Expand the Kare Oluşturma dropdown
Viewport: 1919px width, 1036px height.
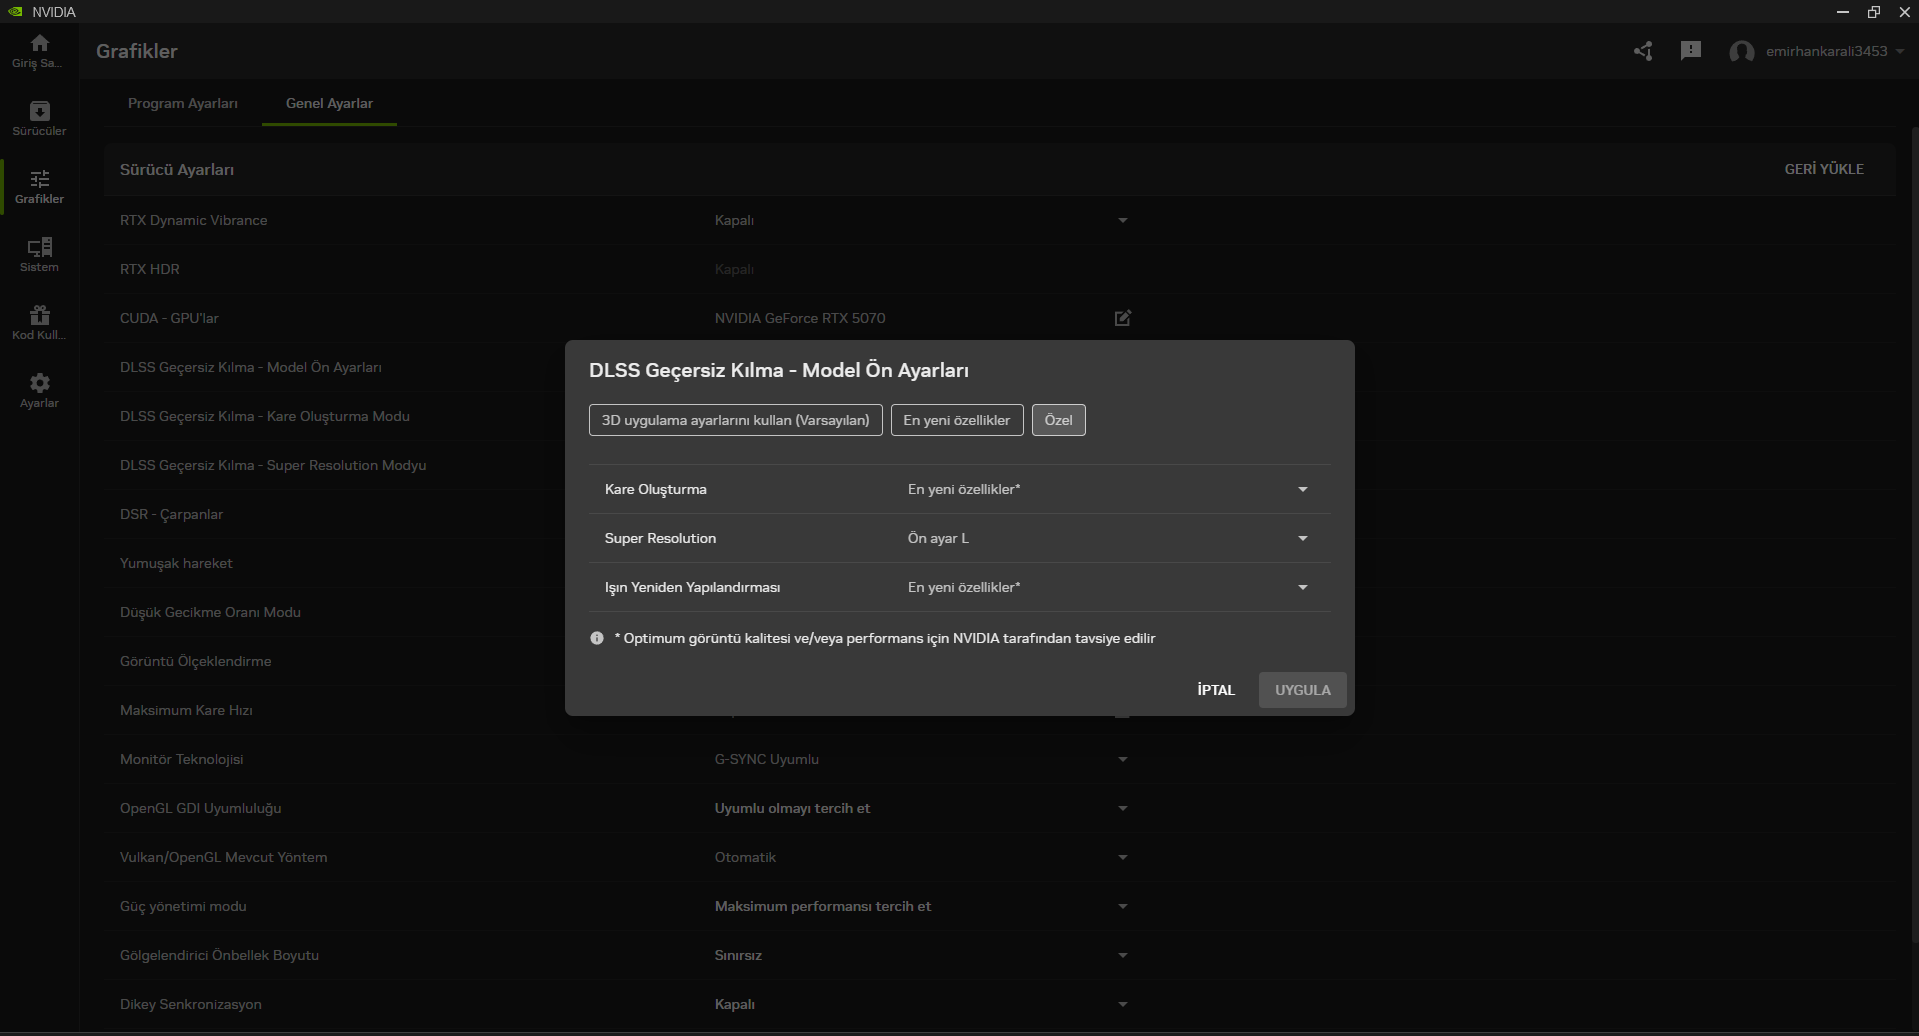1303,489
